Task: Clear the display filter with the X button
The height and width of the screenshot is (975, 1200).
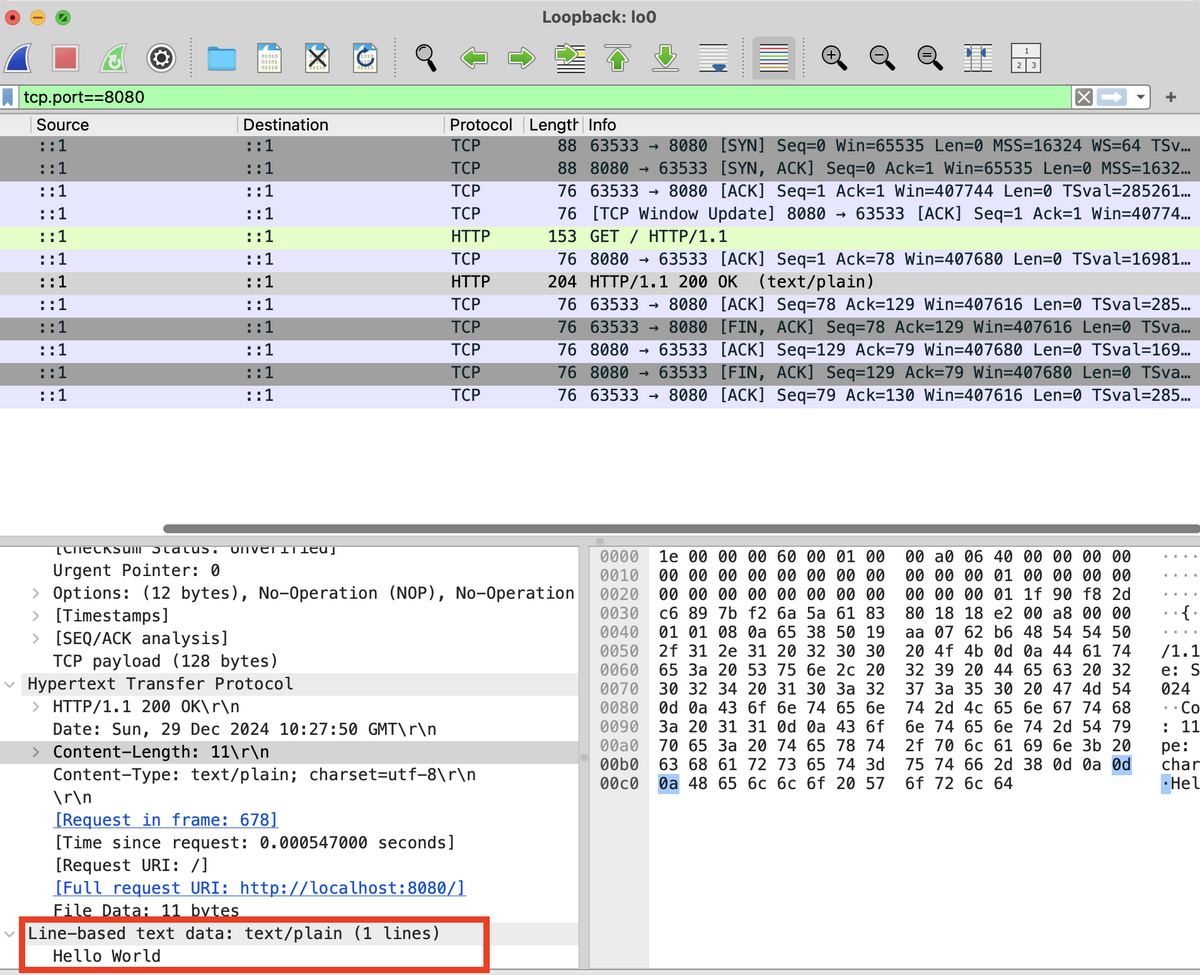Action: tap(1083, 97)
